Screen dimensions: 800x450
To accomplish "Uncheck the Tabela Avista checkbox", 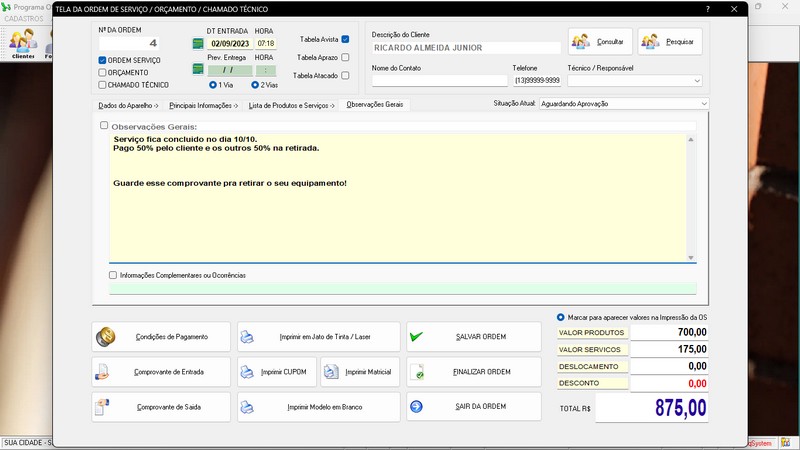I will (x=345, y=39).
